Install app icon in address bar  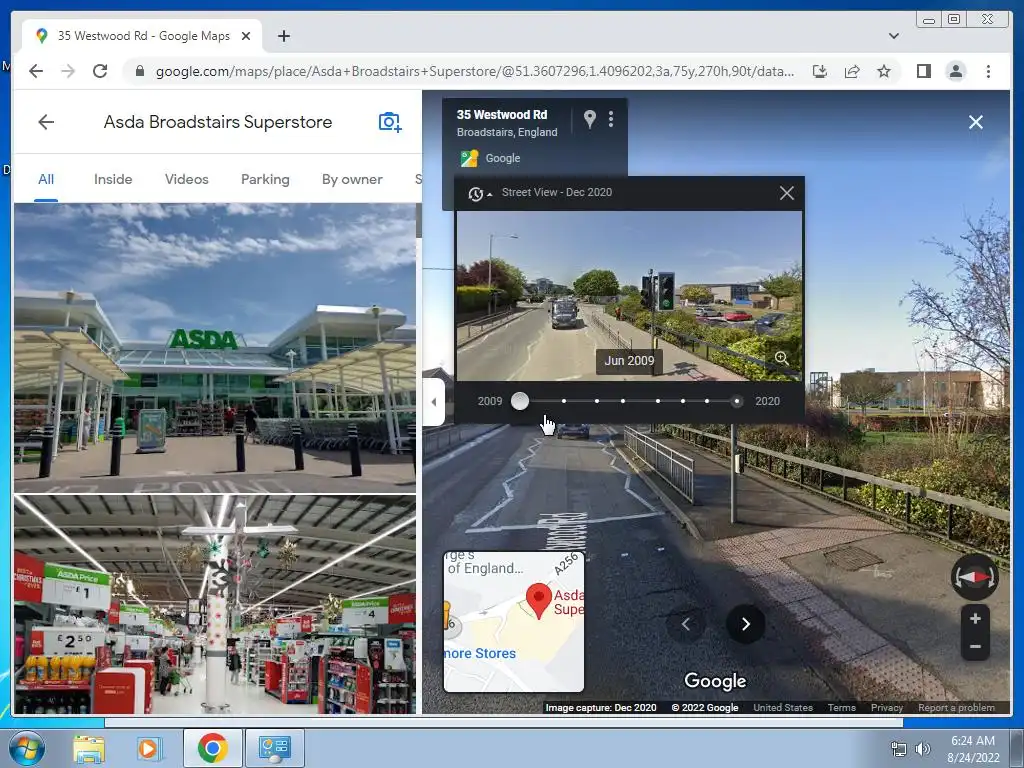point(820,71)
